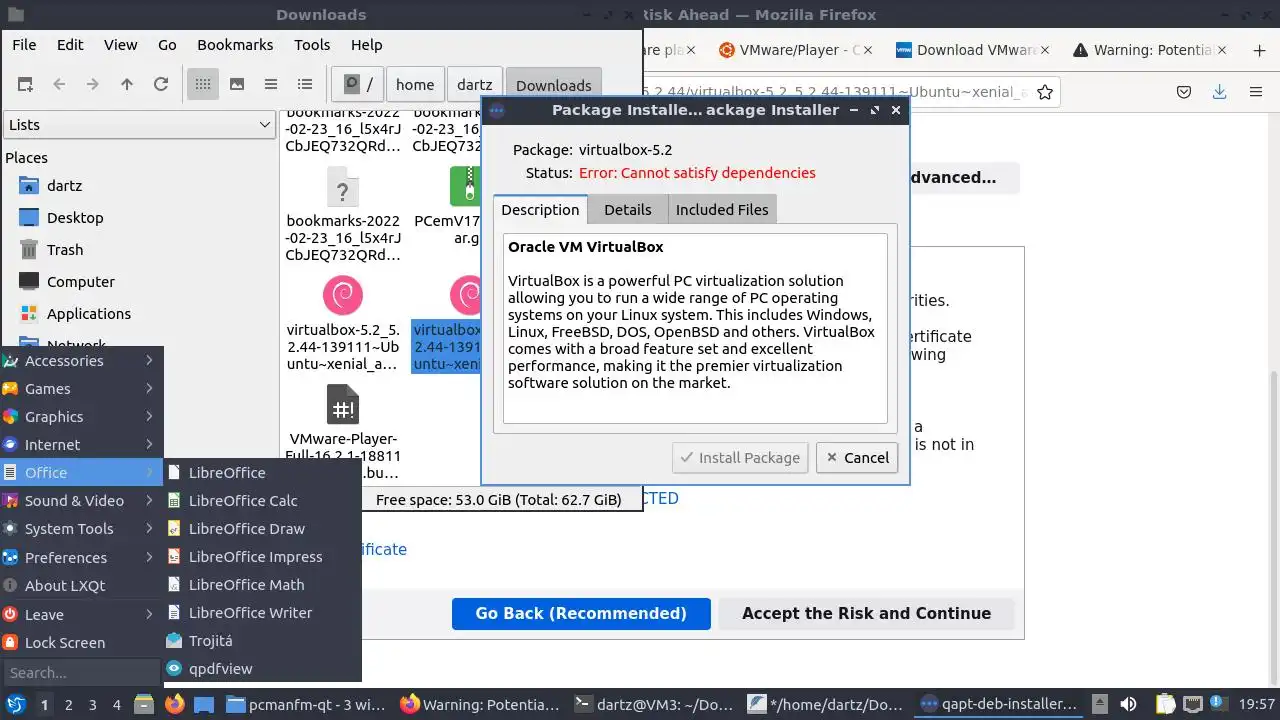
Task: Launch qpdfview from Office submenu
Action: coord(261,668)
